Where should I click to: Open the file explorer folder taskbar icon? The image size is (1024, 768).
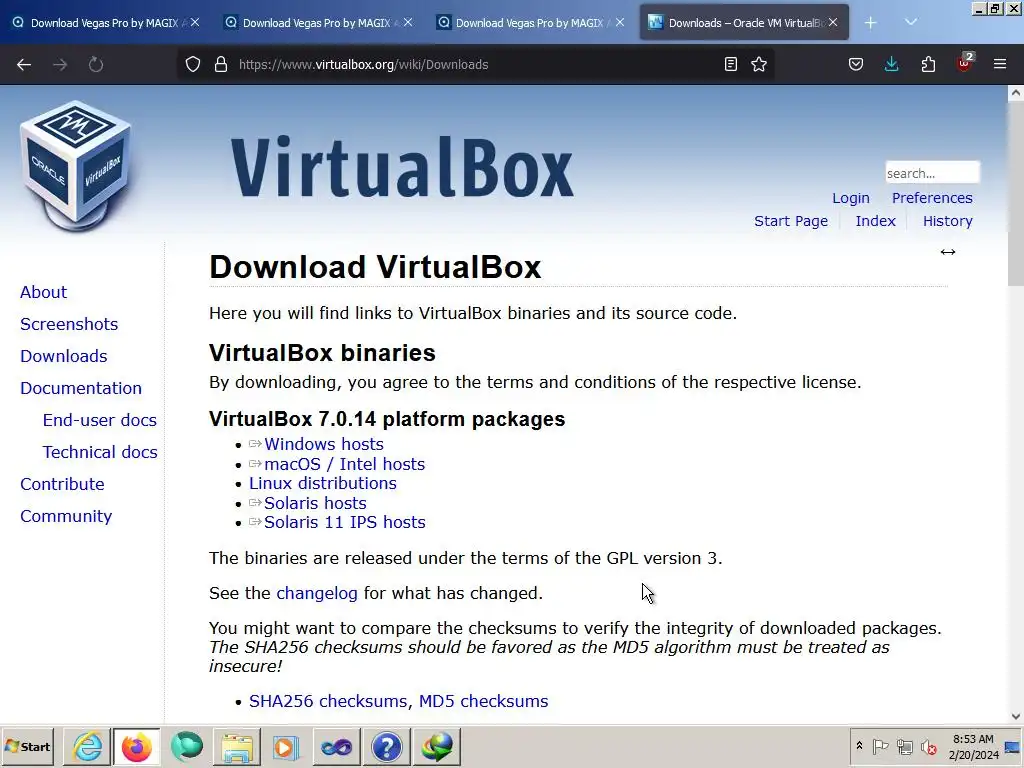coord(237,746)
